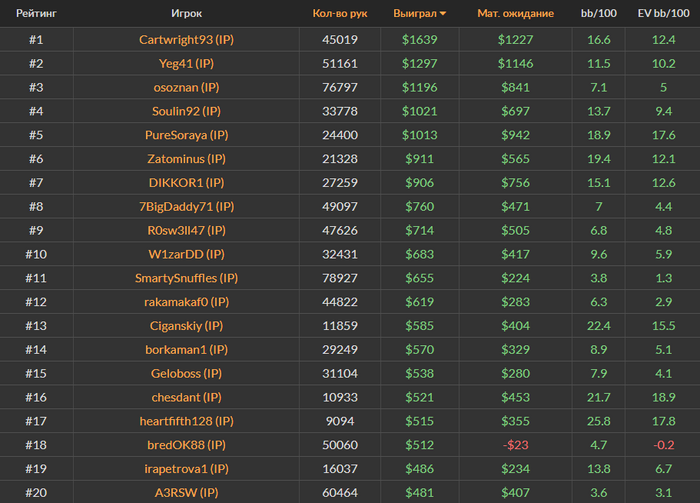The image size is (700, 503).
Task: Open player PureSoraya (IP) profile
Action: coord(187,135)
